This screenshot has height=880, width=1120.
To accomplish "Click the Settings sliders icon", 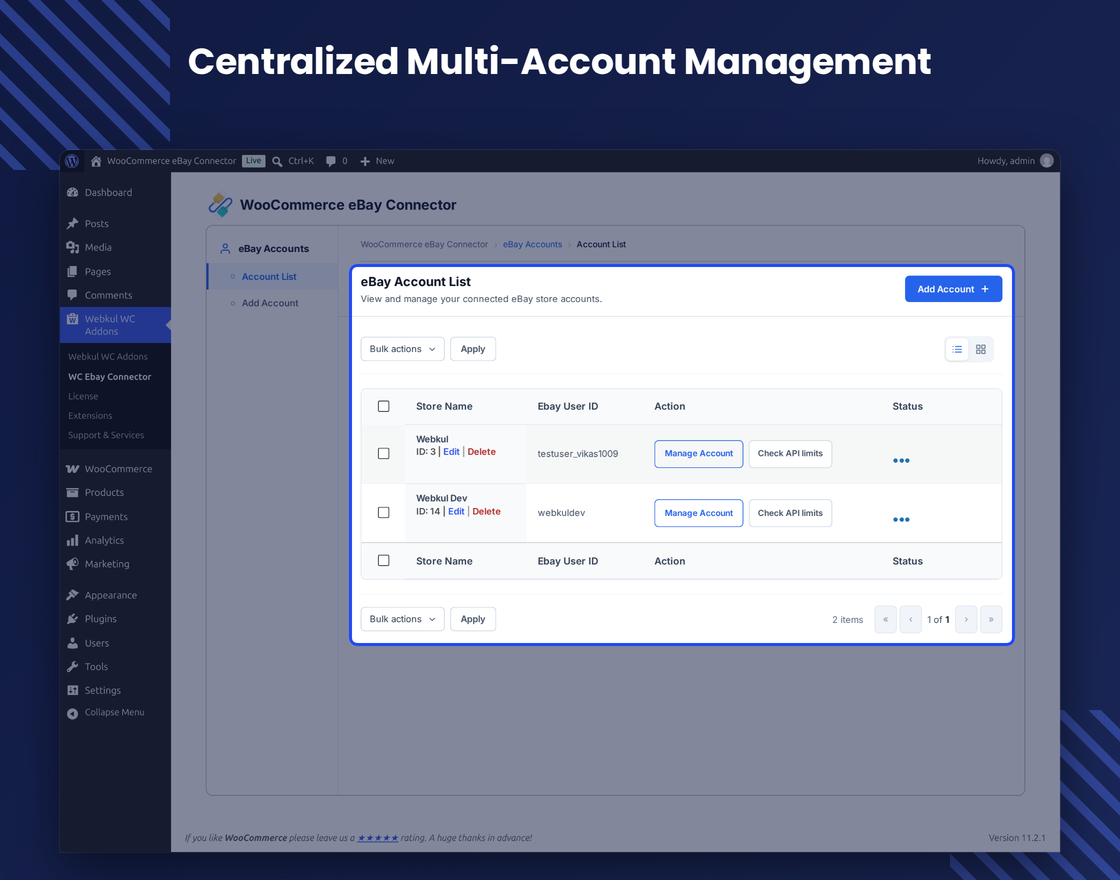I will point(72,690).
